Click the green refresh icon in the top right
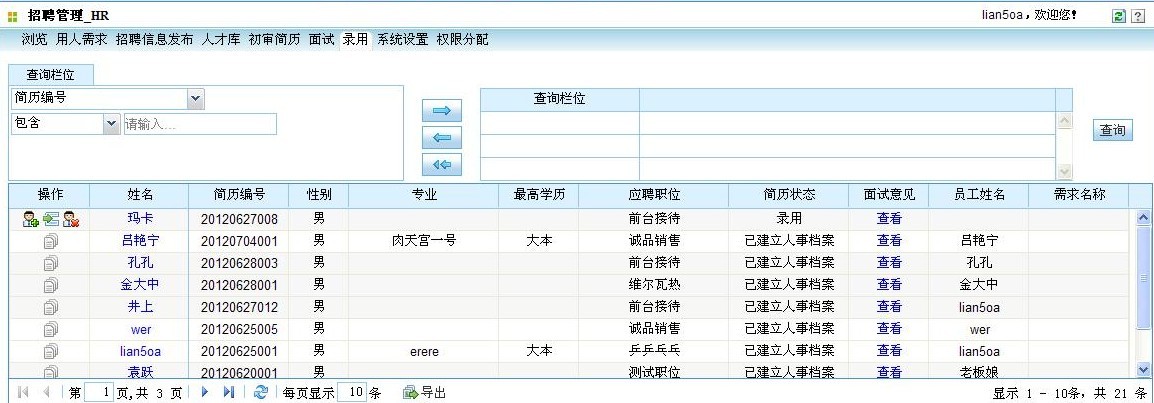The height and width of the screenshot is (403, 1154). click(x=1119, y=17)
